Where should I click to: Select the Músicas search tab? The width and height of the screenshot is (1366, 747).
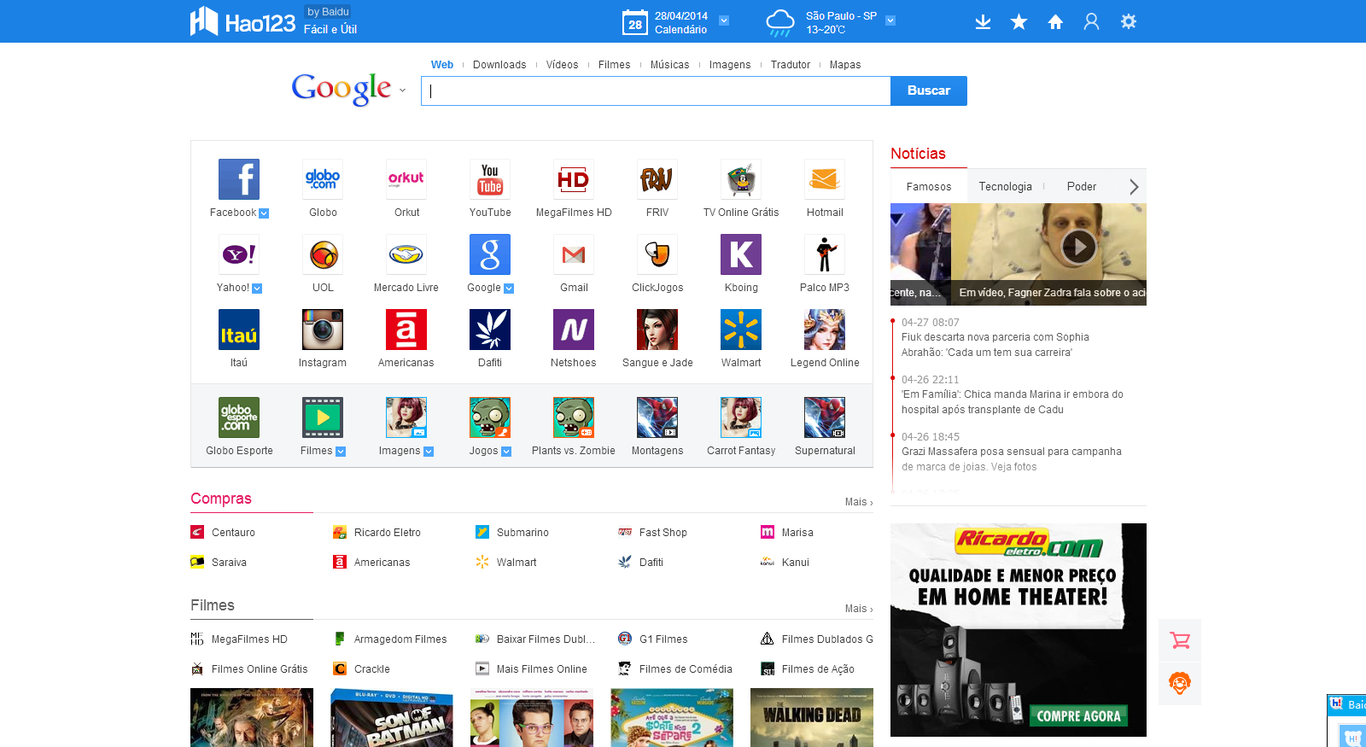pos(670,64)
